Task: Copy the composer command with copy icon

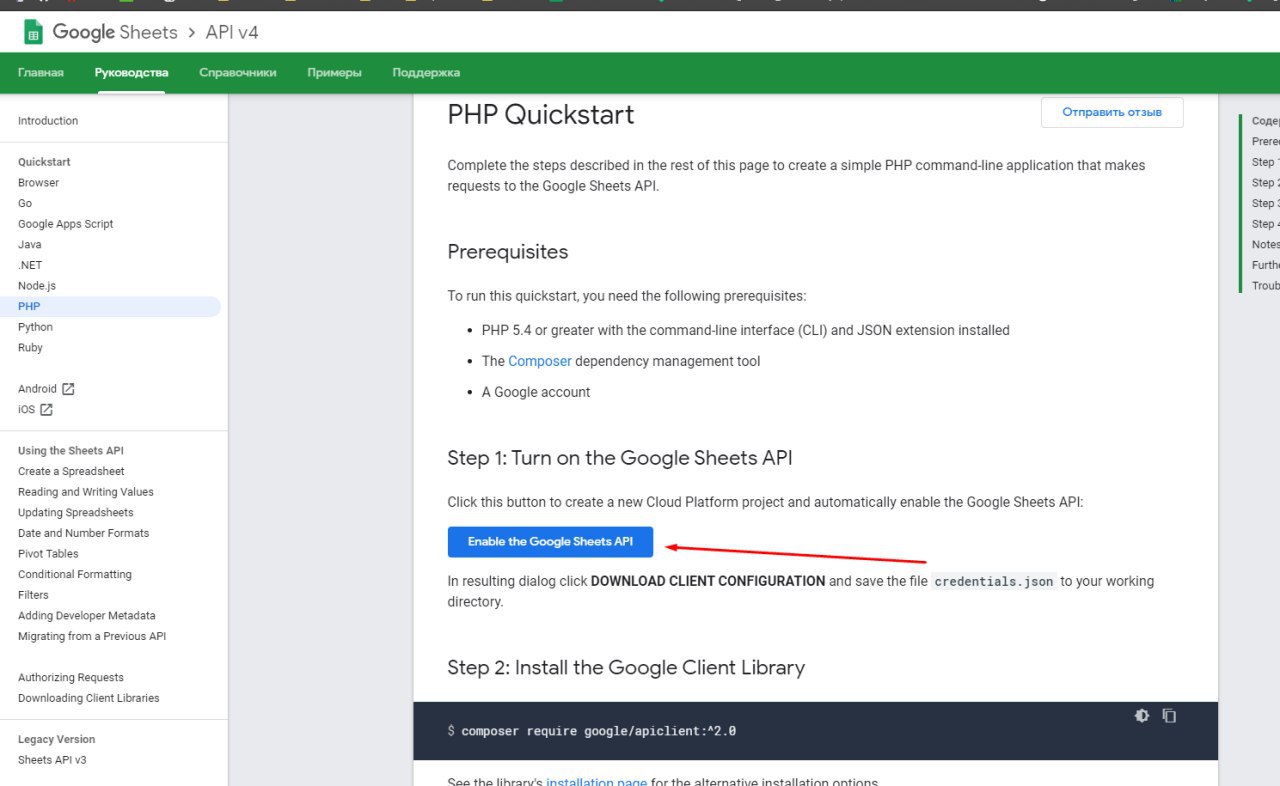Action: 1169,716
